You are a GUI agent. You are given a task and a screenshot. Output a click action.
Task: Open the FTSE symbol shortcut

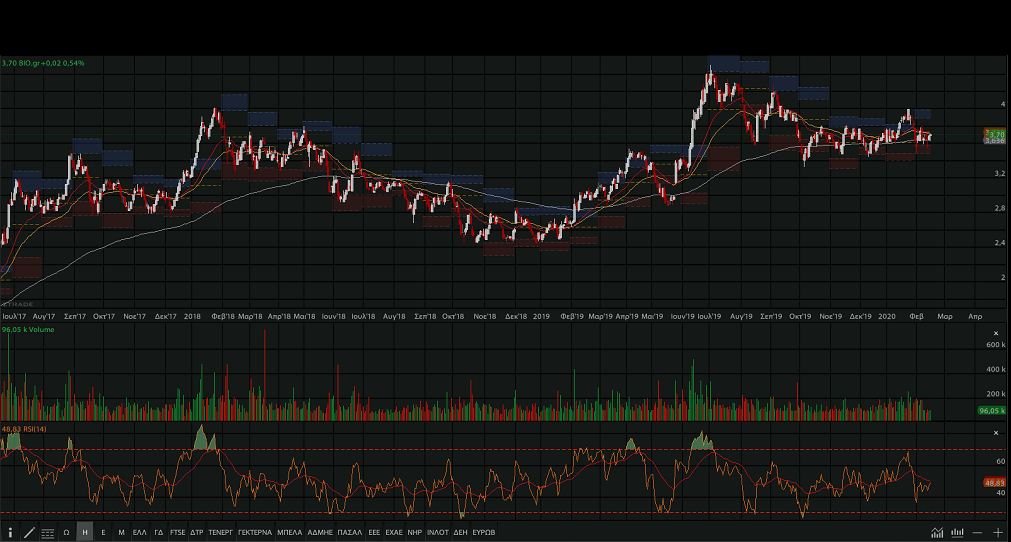click(178, 533)
